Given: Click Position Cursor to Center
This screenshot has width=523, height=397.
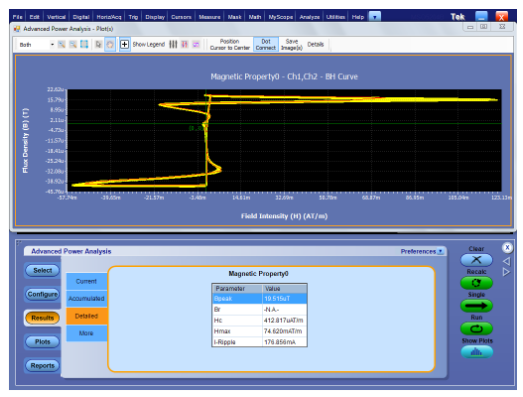Looking at the screenshot, I should click(230, 44).
